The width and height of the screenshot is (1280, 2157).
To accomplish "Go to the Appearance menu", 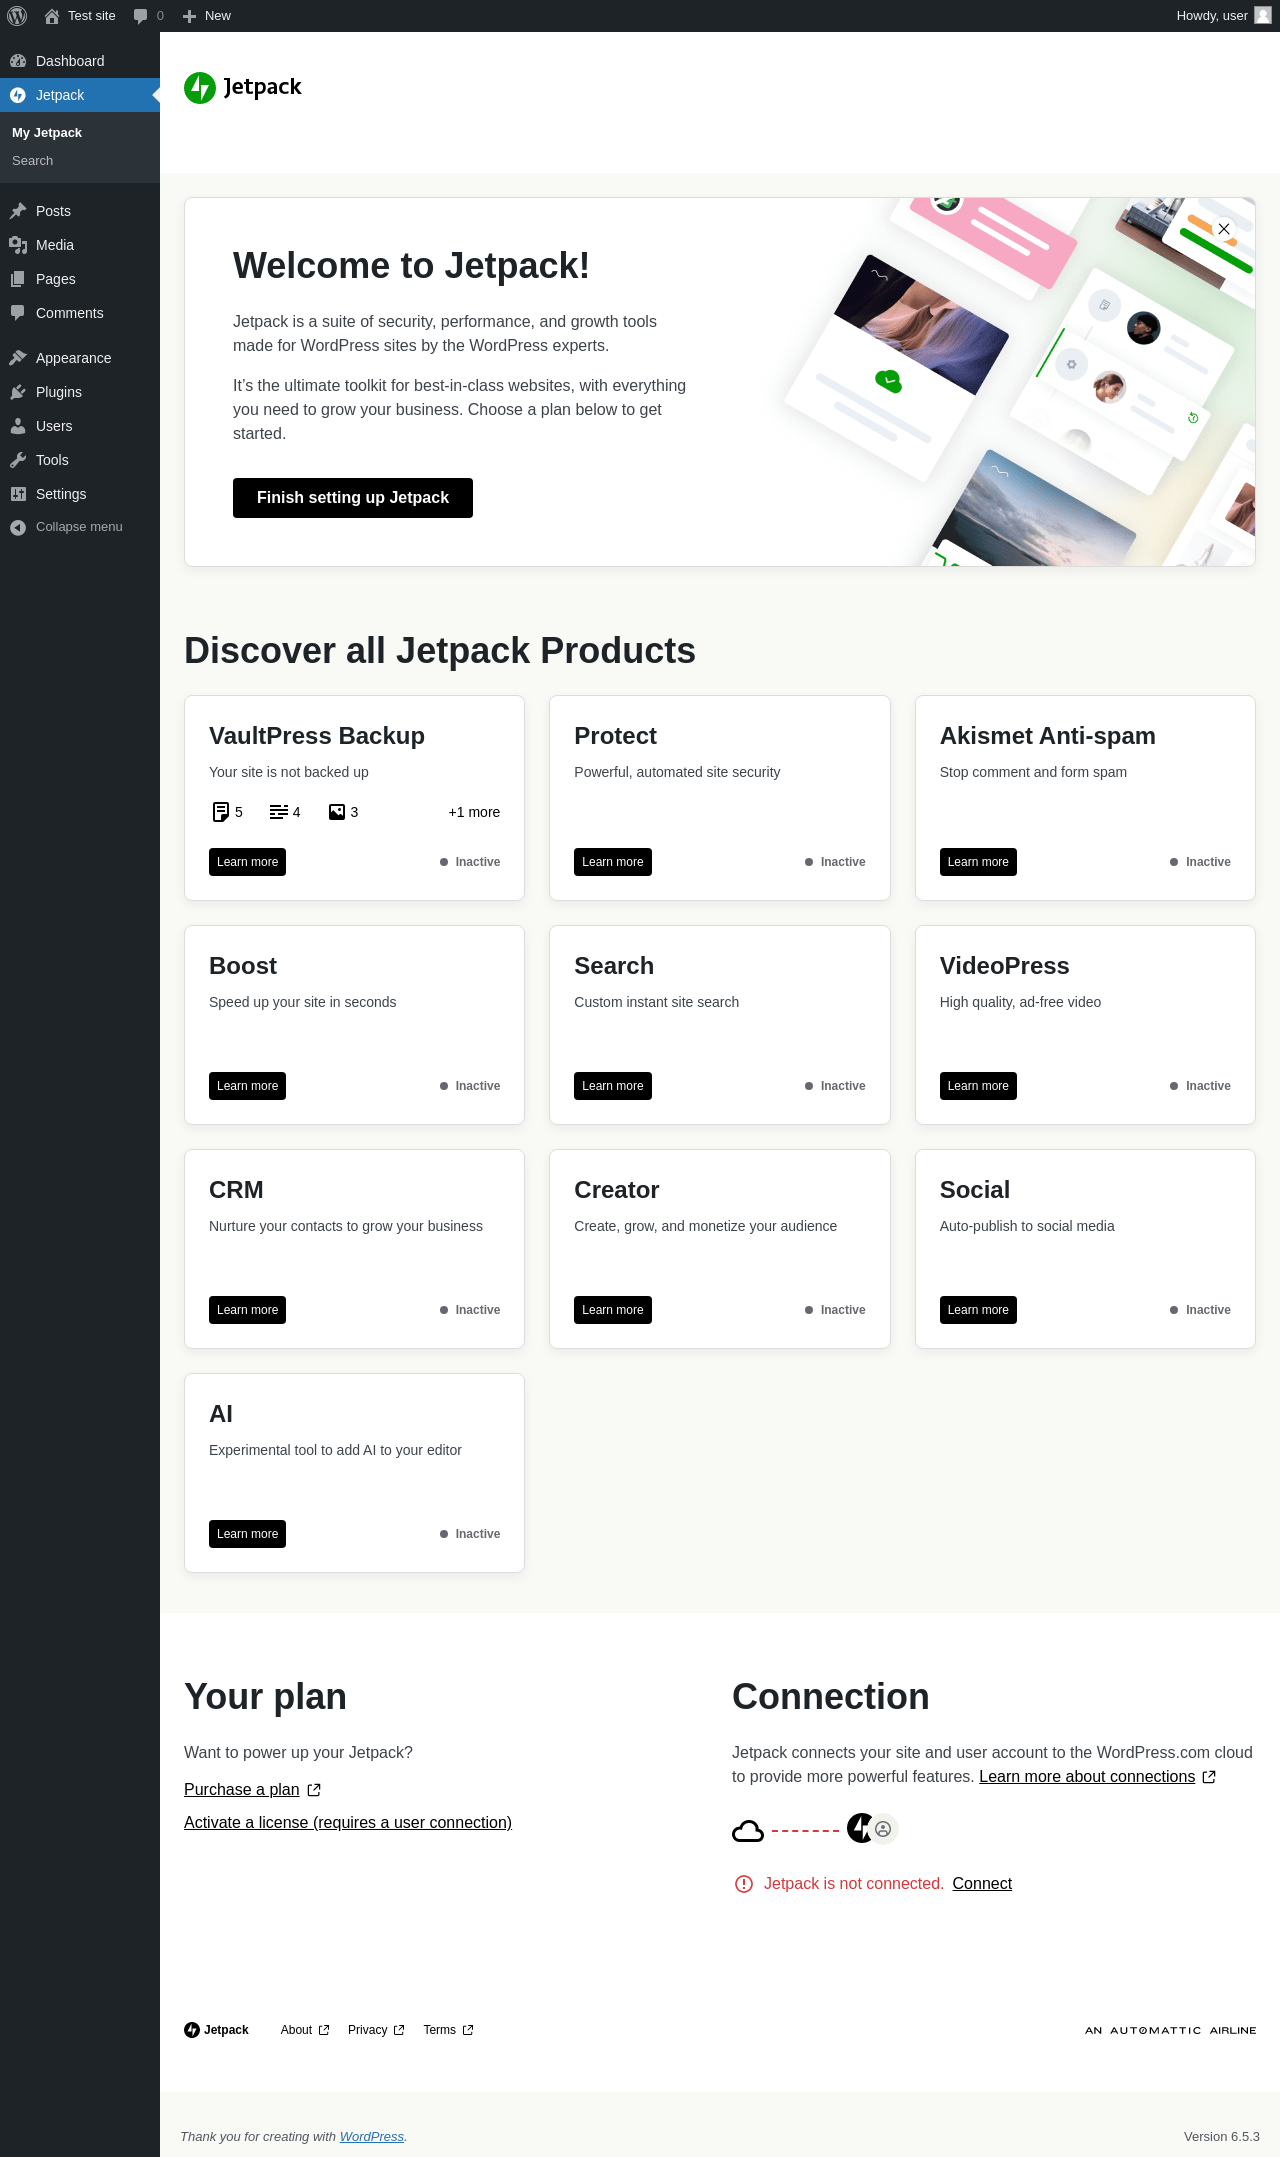I will coord(80,358).
